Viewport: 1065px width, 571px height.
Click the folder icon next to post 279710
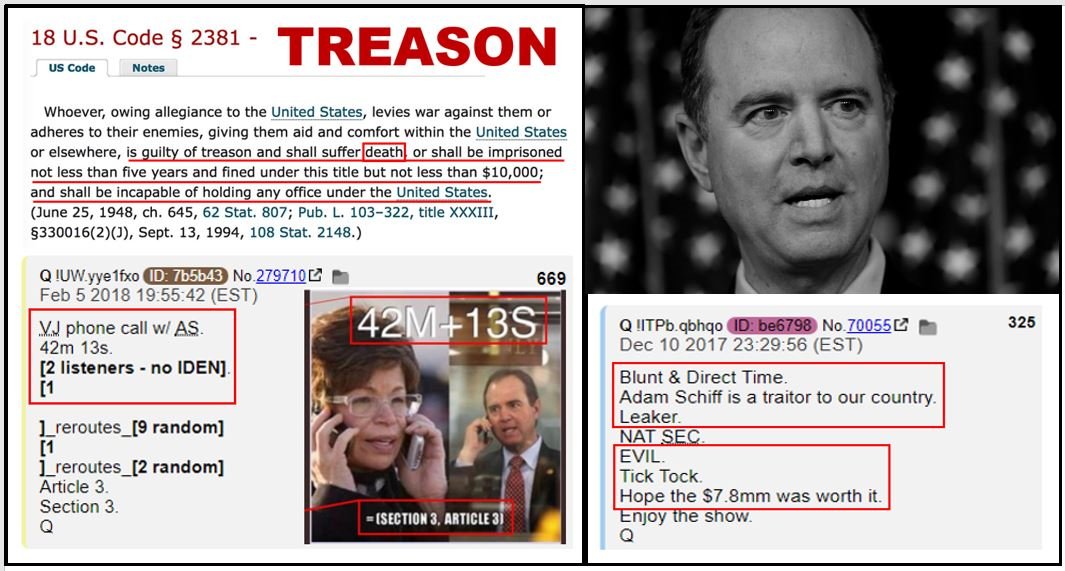pos(340,277)
